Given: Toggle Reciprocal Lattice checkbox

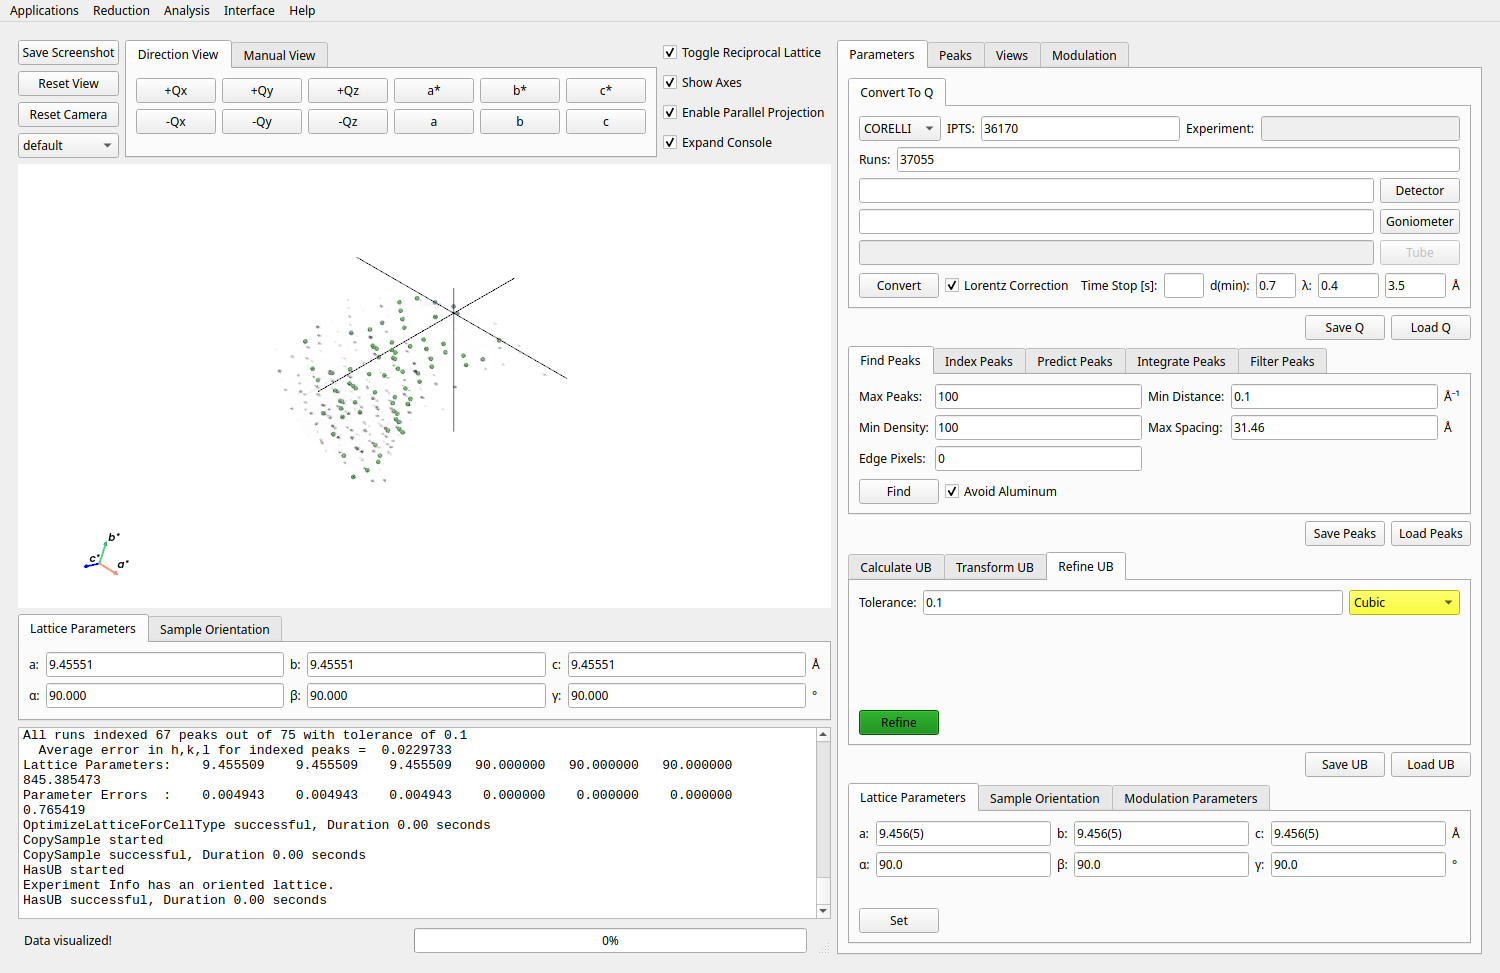Looking at the screenshot, I should pyautogui.click(x=670, y=52).
